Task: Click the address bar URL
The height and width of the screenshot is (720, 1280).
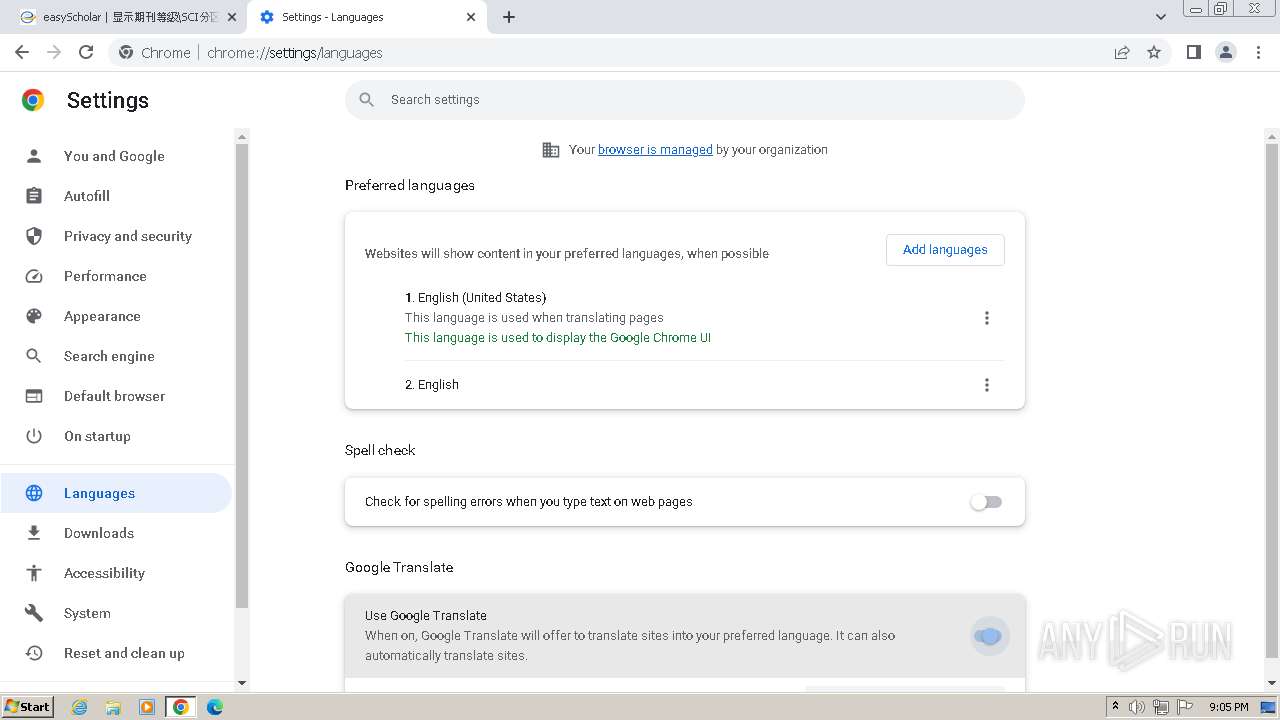Action: point(294,53)
